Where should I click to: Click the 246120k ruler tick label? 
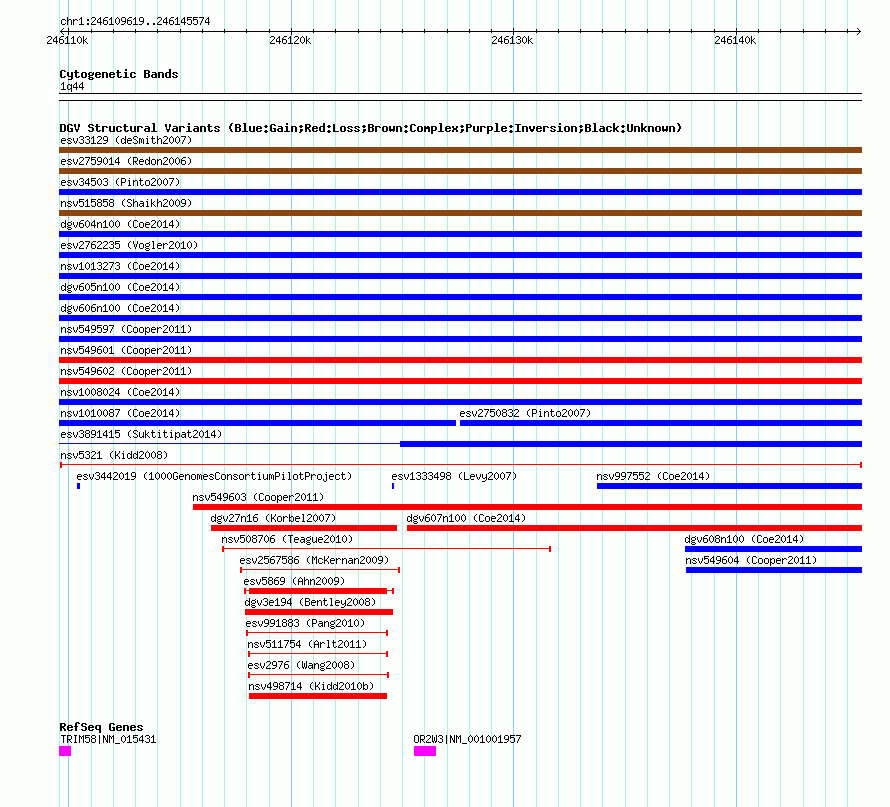(290, 40)
